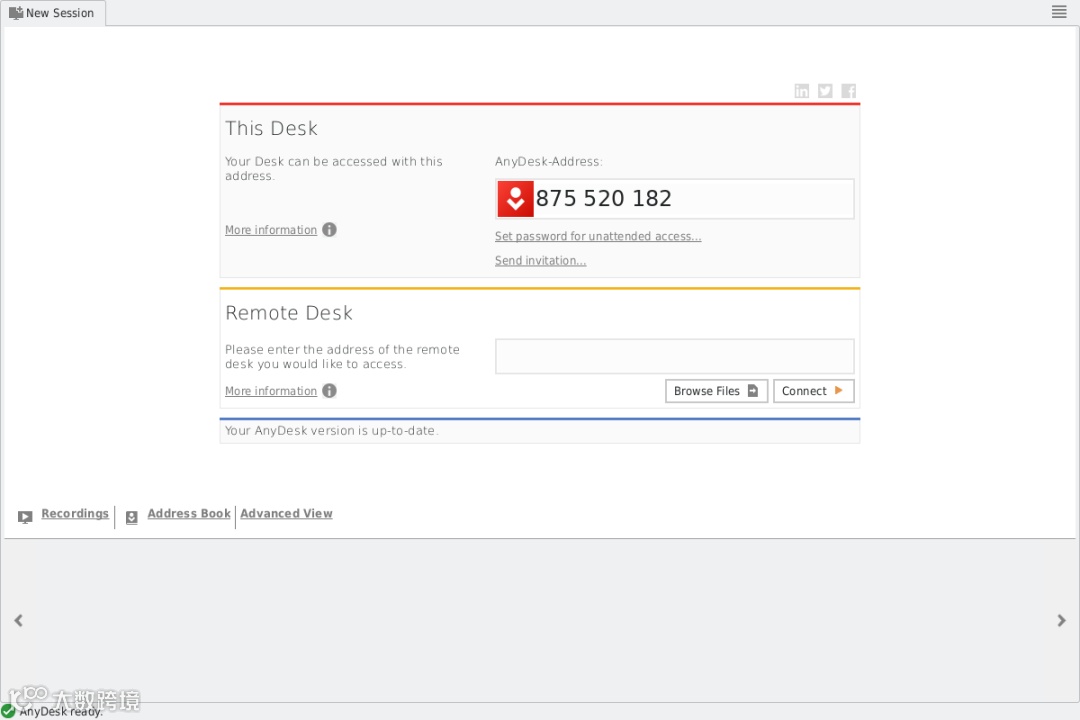The image size is (1080, 720).
Task: Click the Recordings play icon
Action: pos(25,517)
